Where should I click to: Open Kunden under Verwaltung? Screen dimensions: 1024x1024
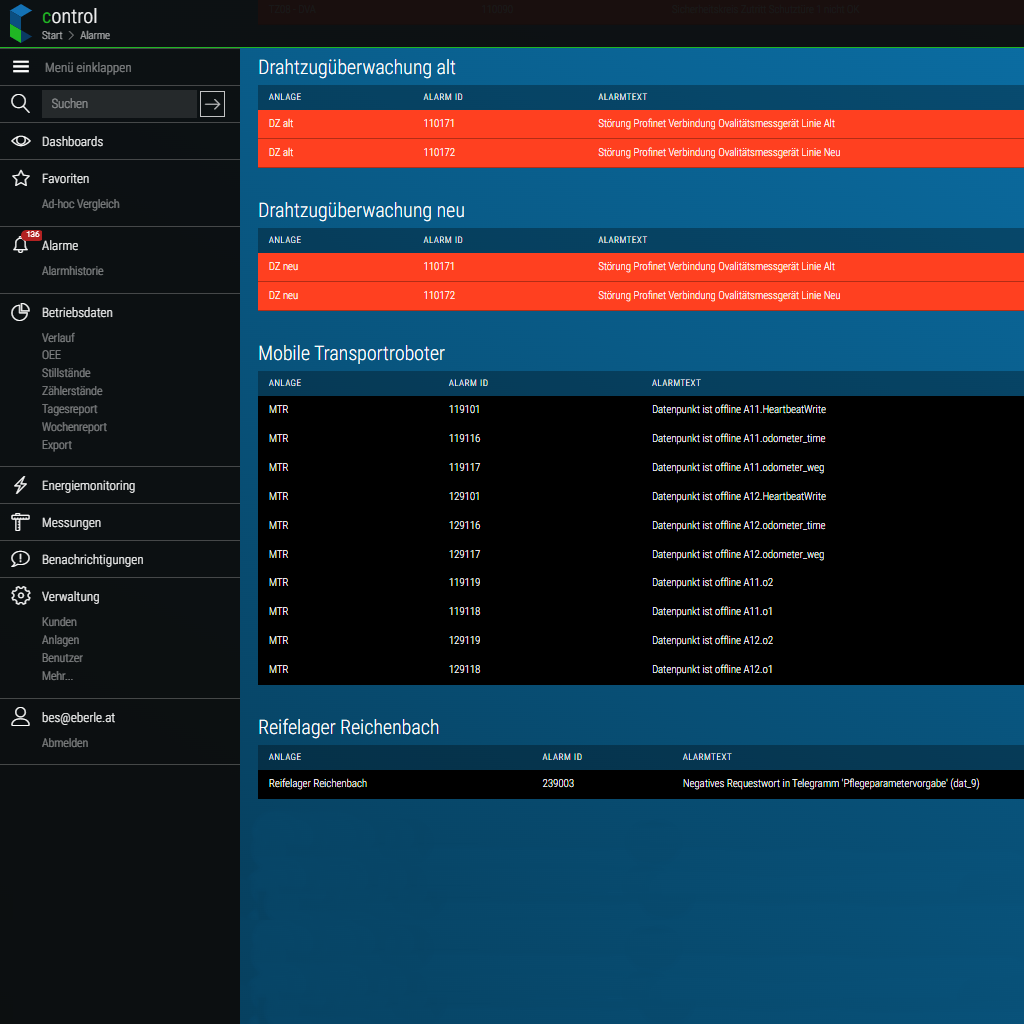[x=59, y=622]
